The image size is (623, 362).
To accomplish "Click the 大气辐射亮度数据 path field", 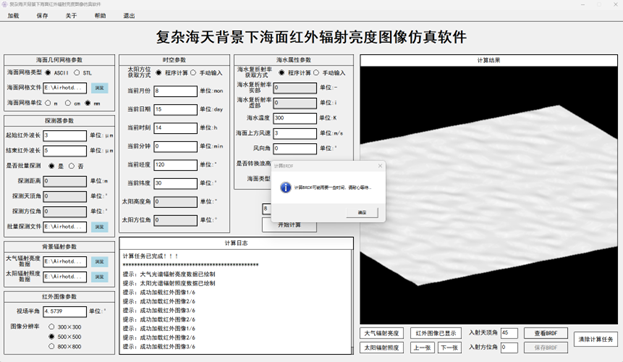I will tap(65, 261).
